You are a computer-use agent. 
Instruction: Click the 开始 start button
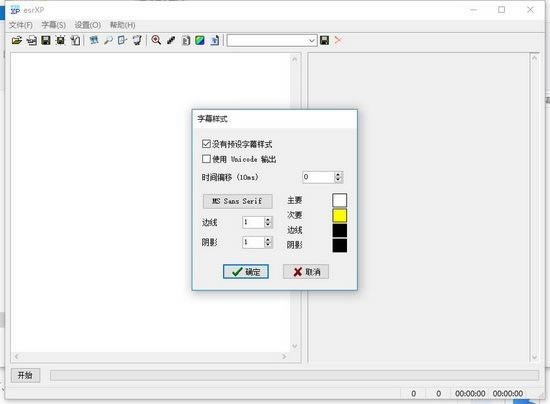click(25, 375)
